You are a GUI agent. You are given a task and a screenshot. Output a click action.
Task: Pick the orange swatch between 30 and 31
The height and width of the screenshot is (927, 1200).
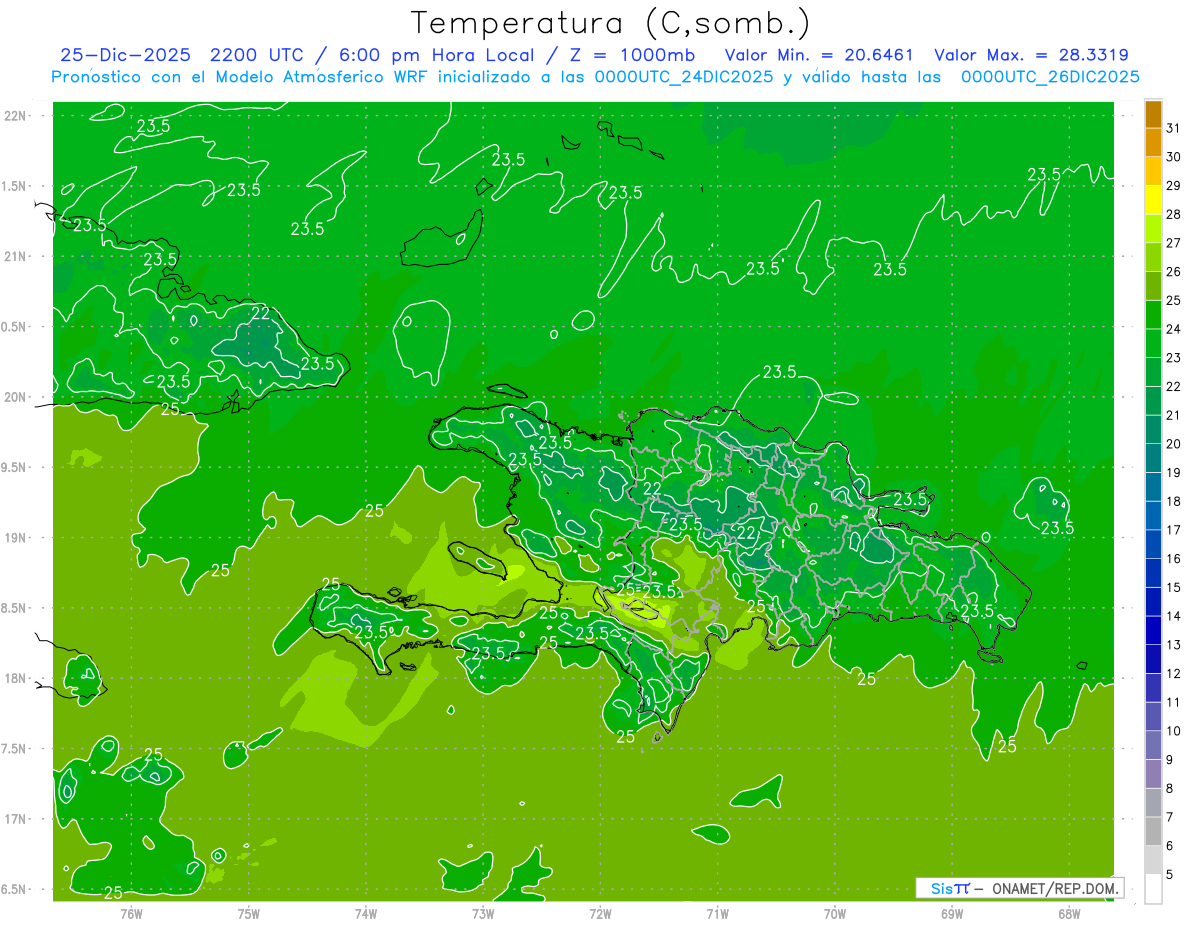tap(1154, 142)
